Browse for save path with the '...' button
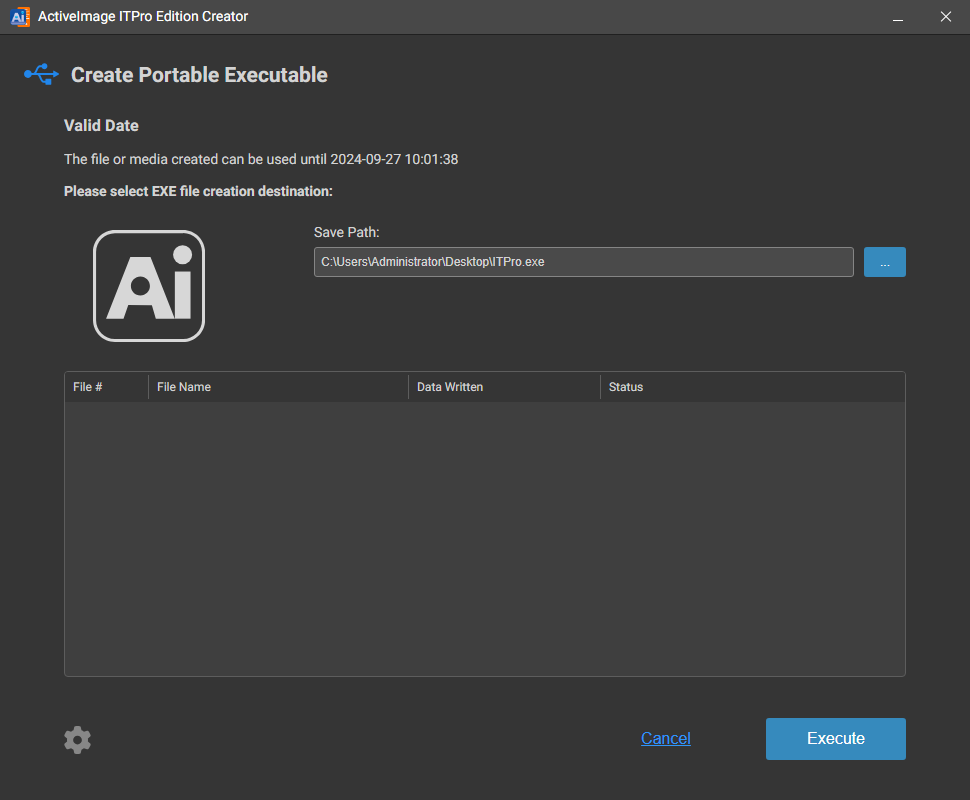970x800 pixels. (x=884, y=262)
